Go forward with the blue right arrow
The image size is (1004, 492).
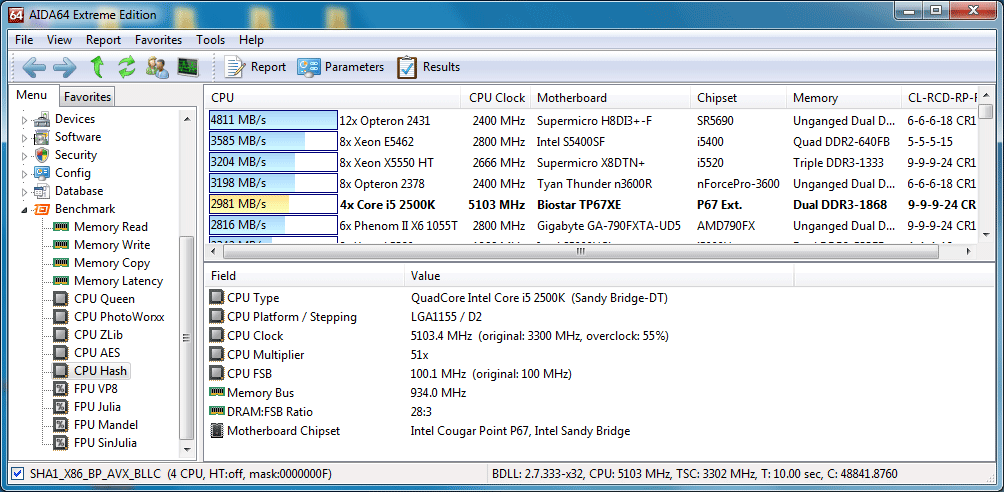click(65, 67)
